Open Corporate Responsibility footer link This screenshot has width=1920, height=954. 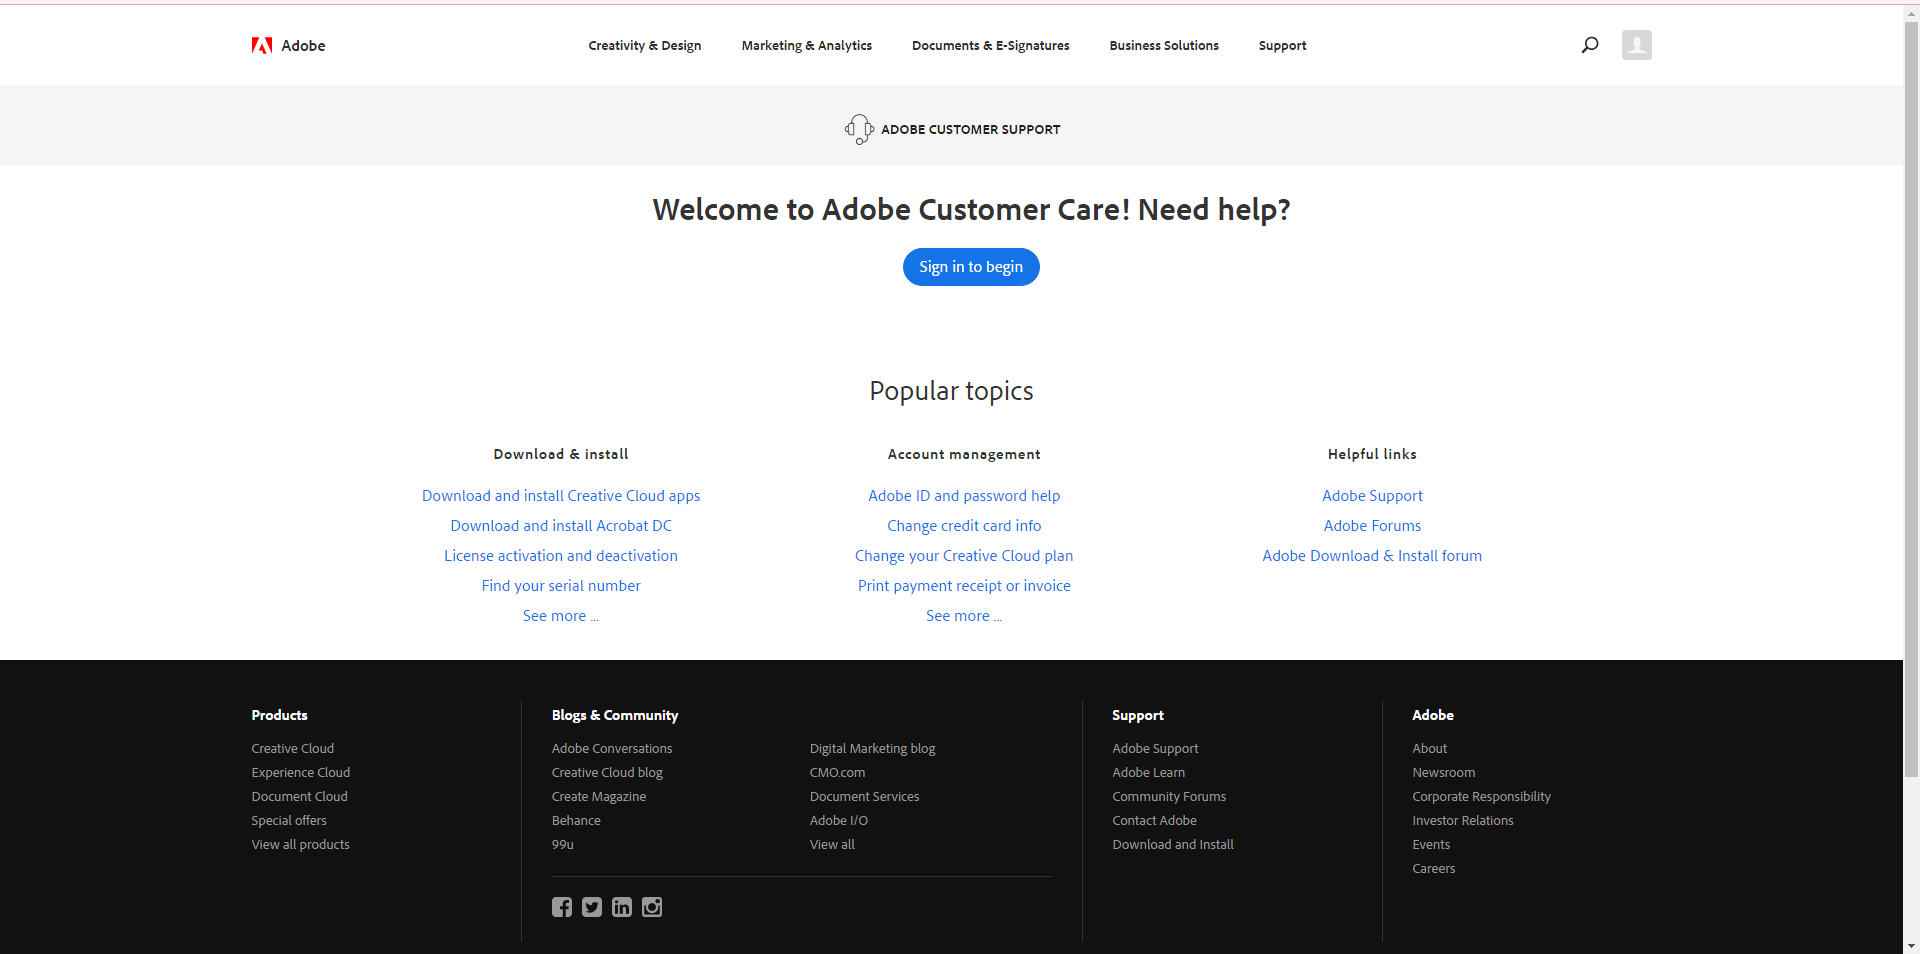pos(1482,796)
